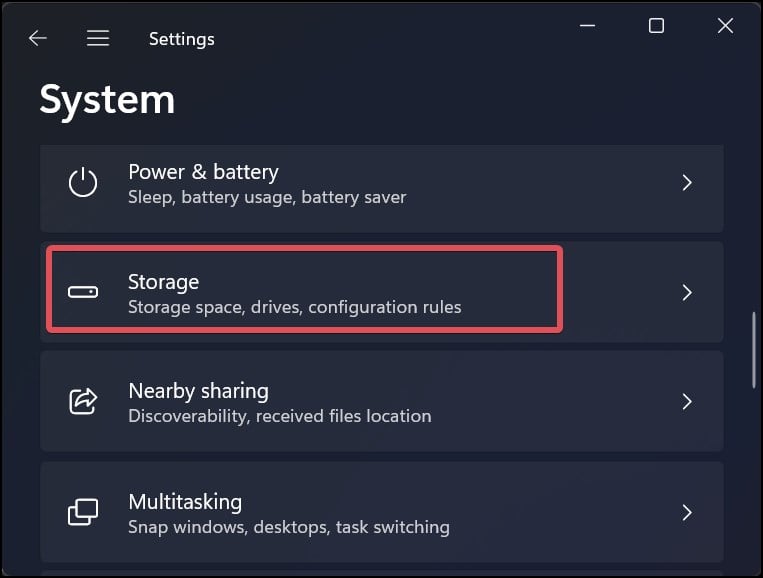This screenshot has height=578, width=763.
Task: Open Power & battery settings
Action: 203,172
